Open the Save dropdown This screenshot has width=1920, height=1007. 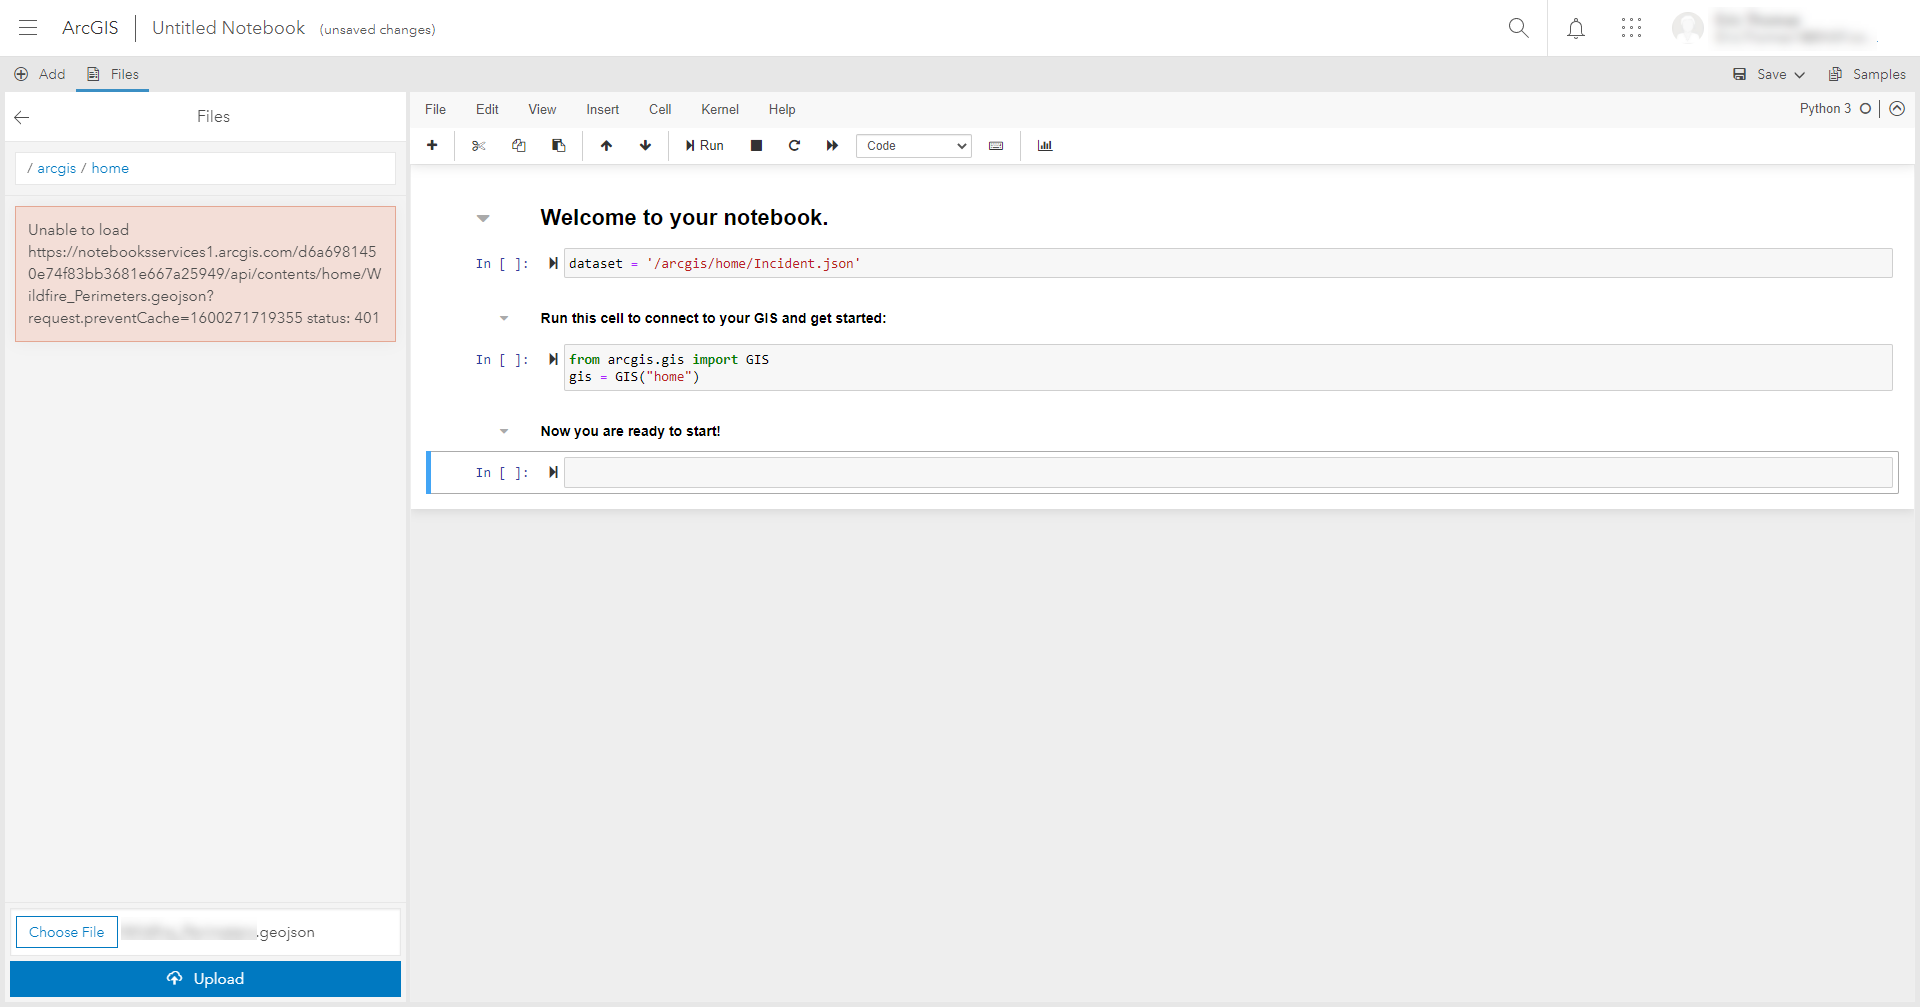[x=1769, y=74]
